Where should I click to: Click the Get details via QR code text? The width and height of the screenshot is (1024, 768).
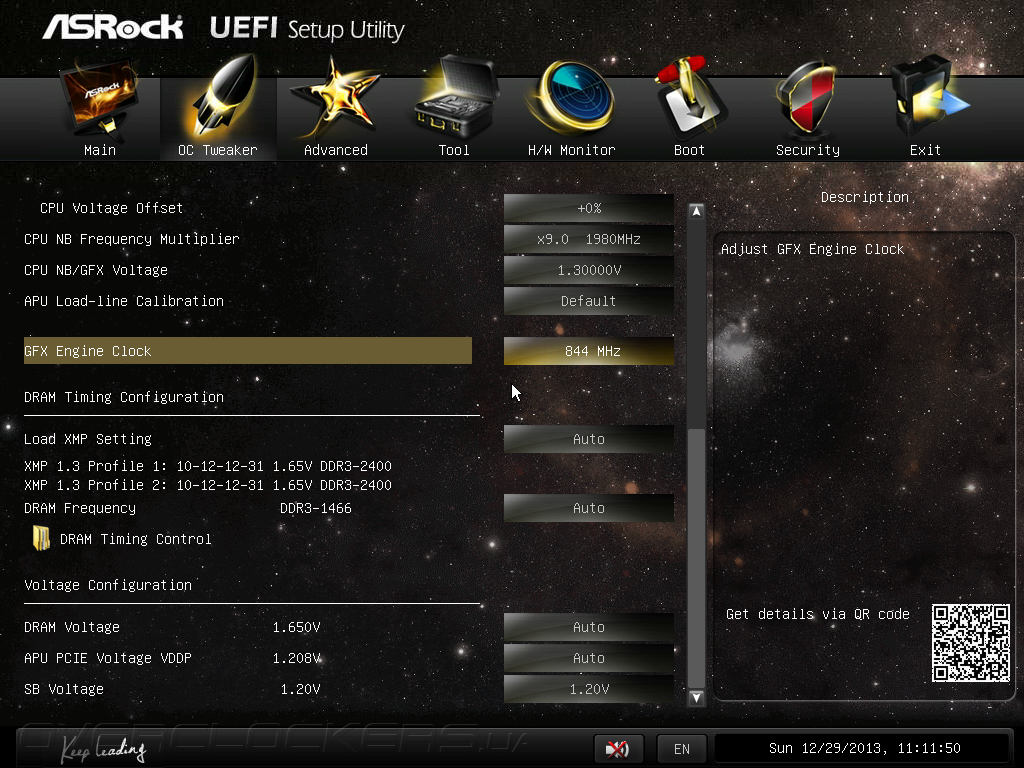(818, 614)
